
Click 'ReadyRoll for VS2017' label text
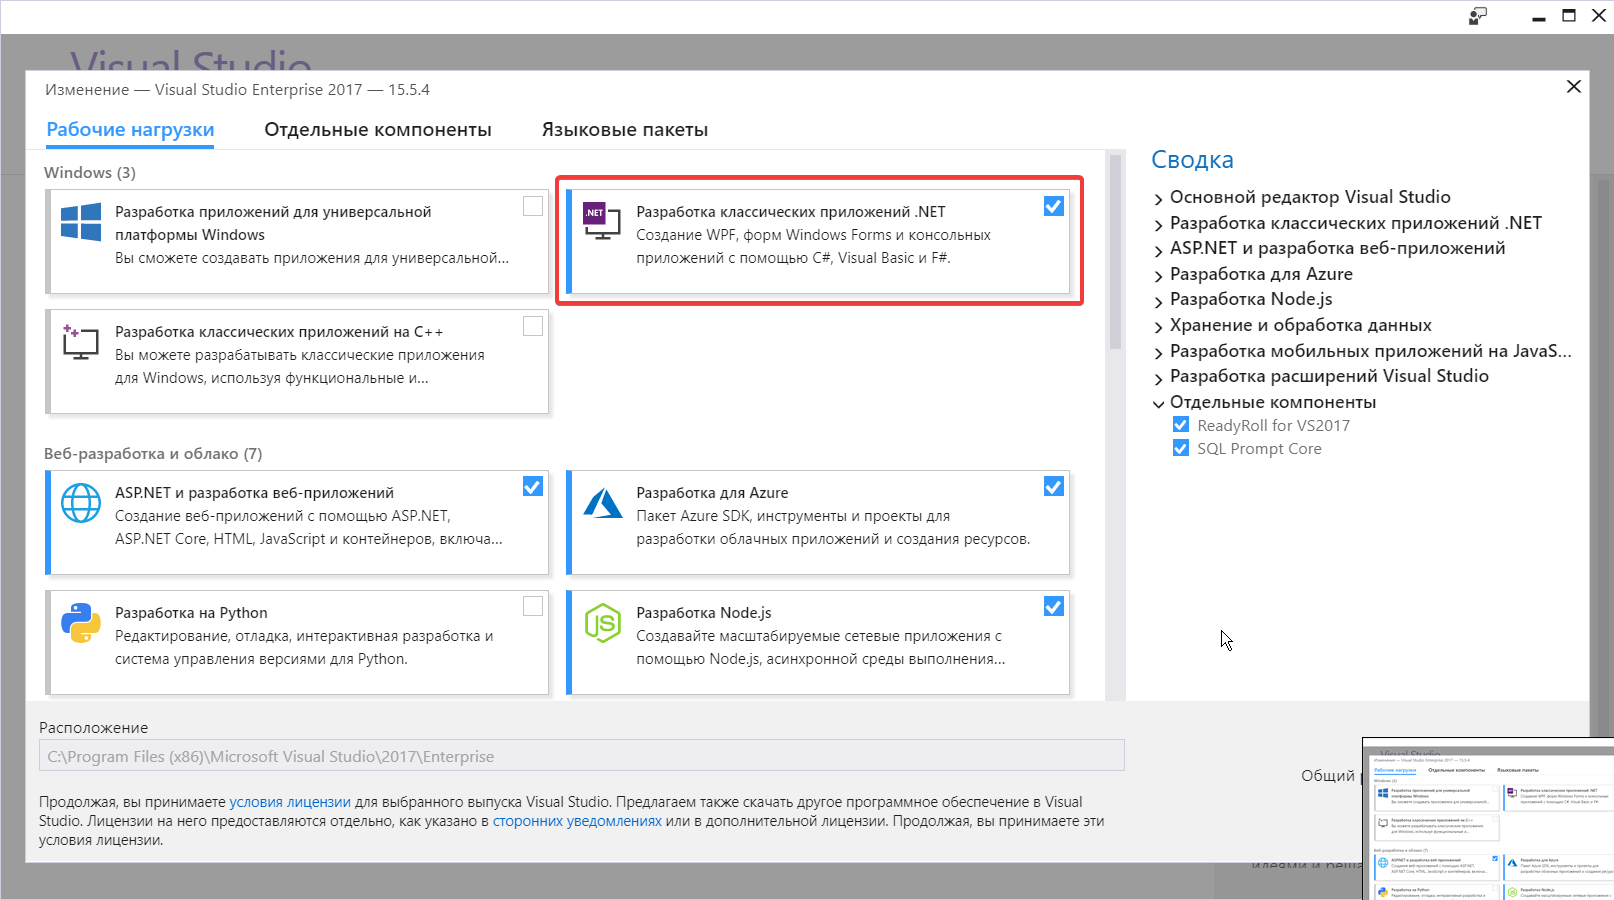1274,425
